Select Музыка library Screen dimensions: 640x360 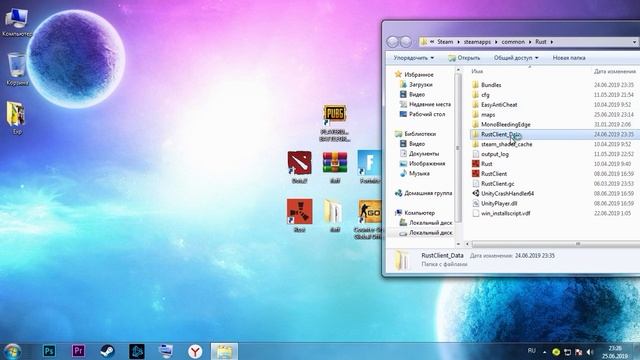[414, 173]
